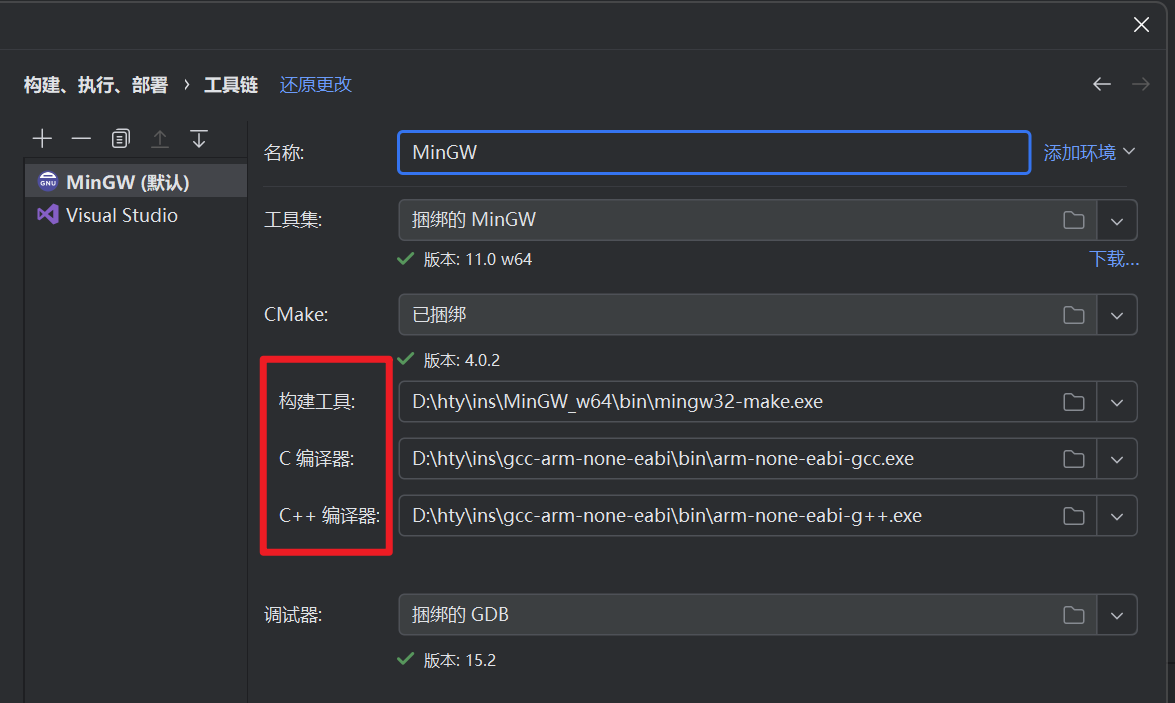Move toolchain up in the list
This screenshot has width=1175, height=703.
160,139
